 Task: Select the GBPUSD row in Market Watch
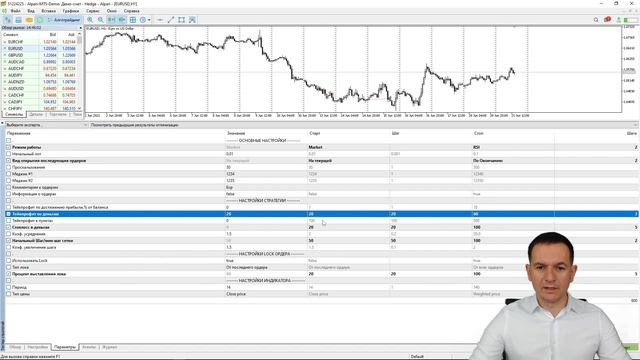pyautogui.click(x=40, y=55)
